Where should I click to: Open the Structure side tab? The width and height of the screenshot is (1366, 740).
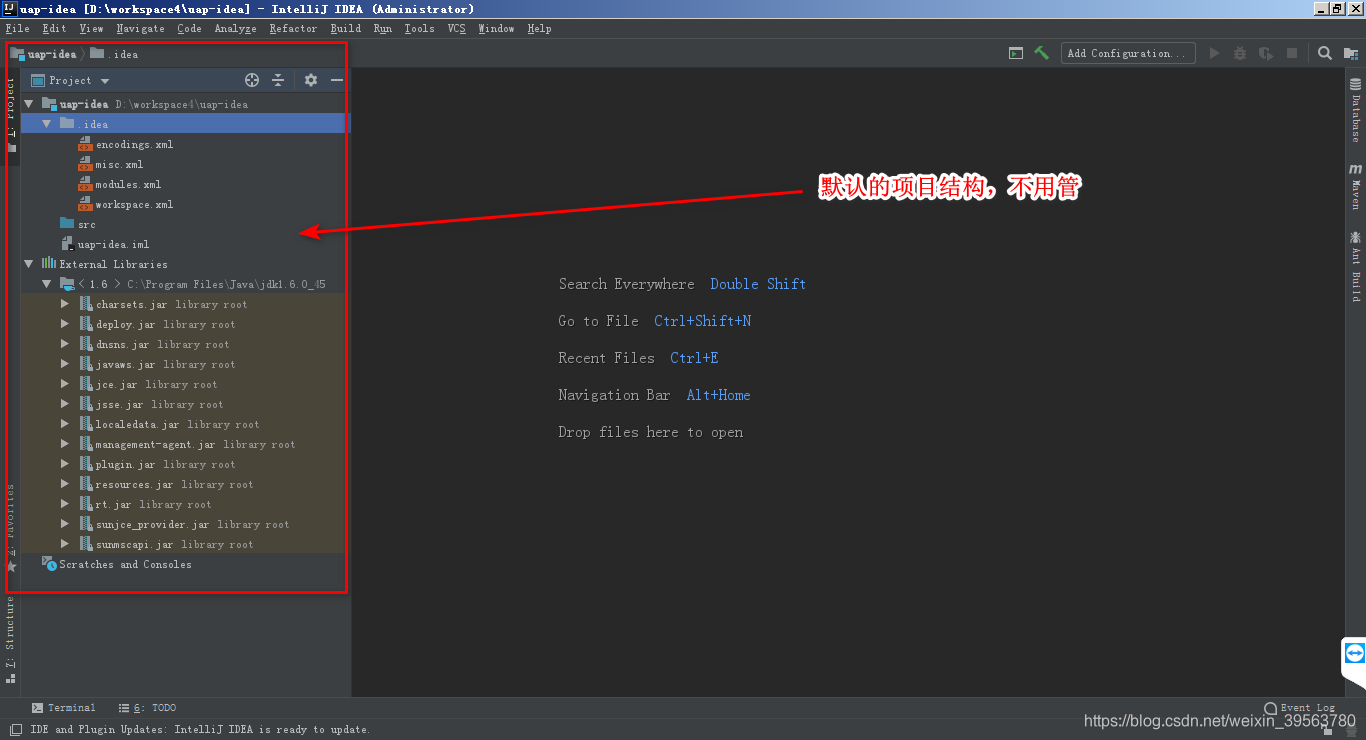pos(10,640)
